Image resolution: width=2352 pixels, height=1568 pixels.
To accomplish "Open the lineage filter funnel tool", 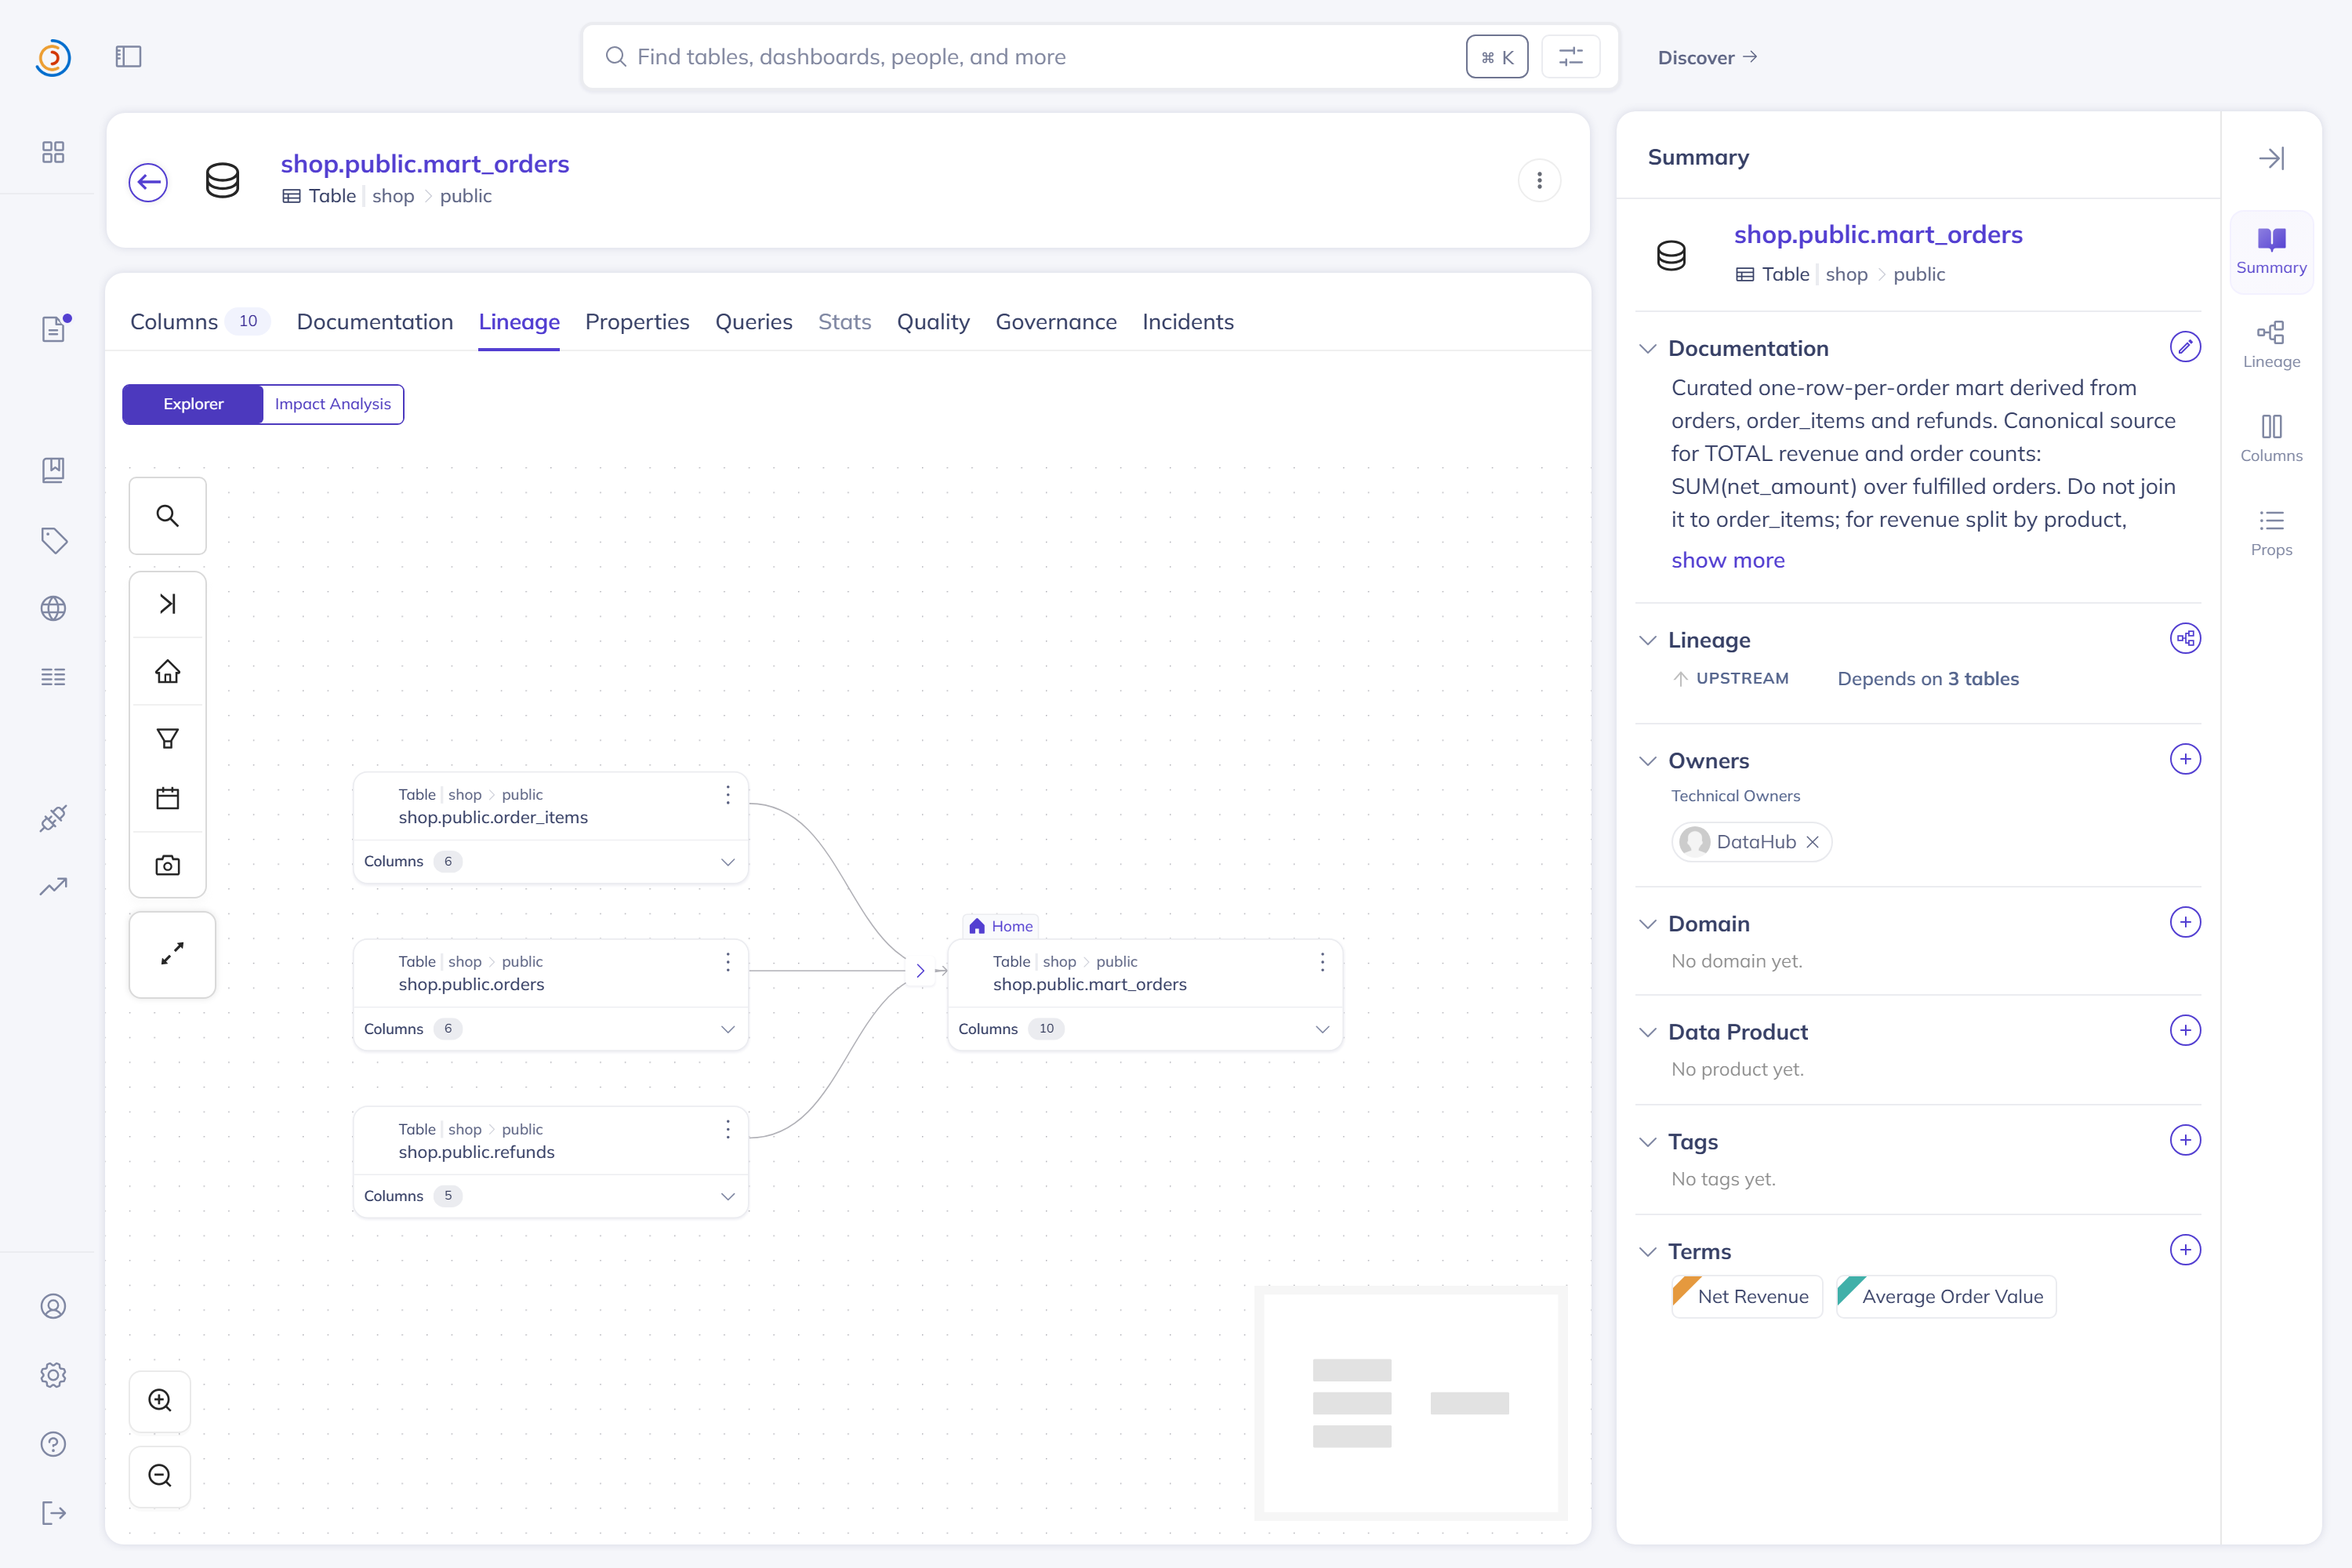I will pyautogui.click(x=168, y=738).
